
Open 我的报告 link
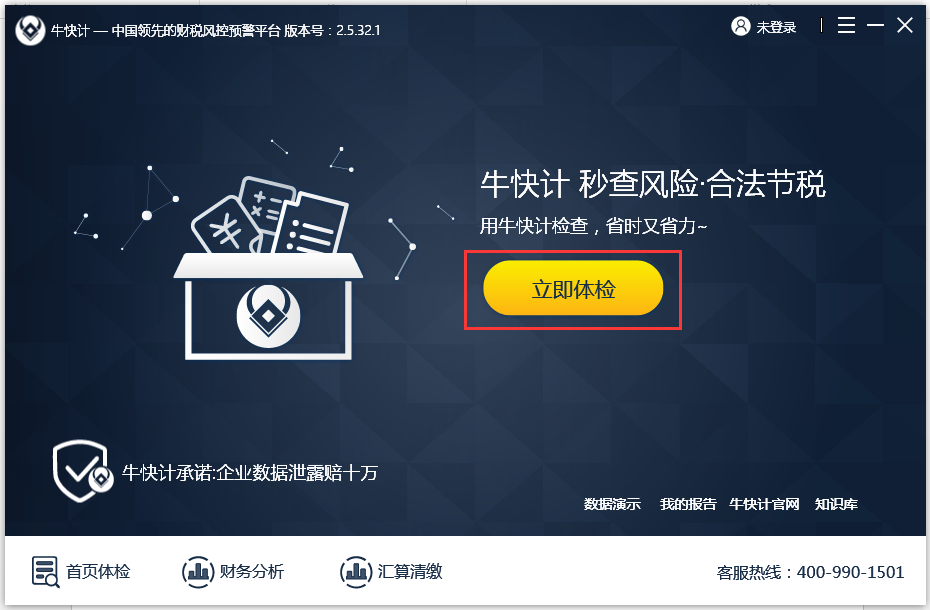(688, 504)
